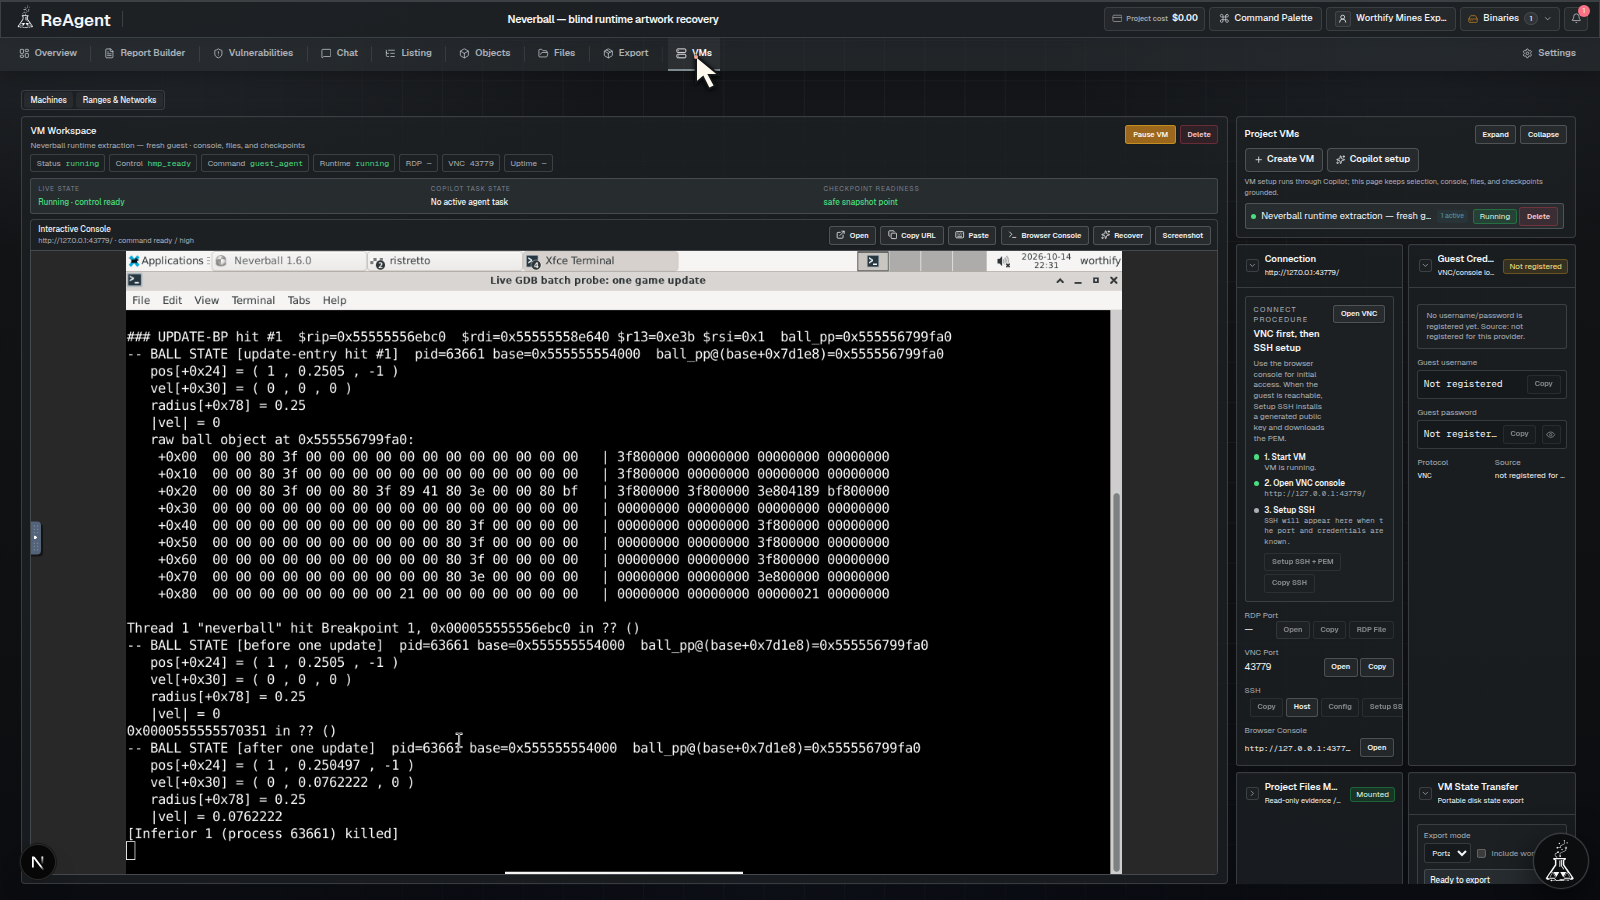Open the Export mode dropdown

1447,853
